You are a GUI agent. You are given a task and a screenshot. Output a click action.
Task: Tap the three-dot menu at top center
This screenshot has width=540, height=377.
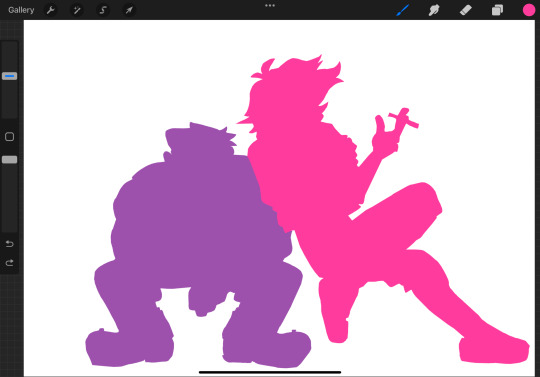click(270, 6)
